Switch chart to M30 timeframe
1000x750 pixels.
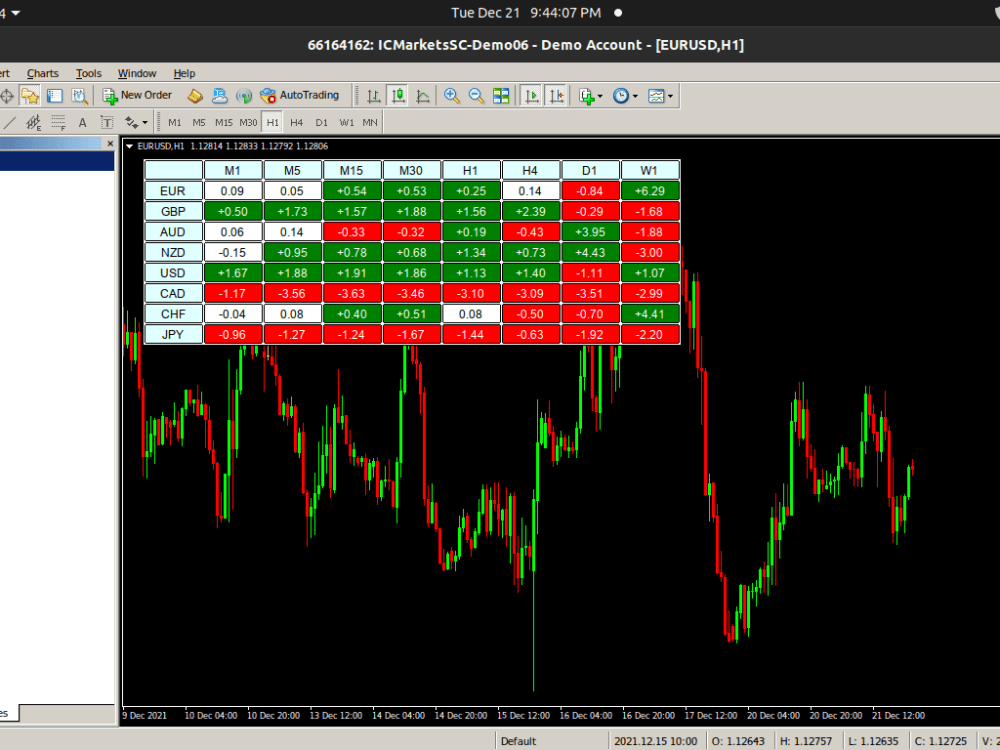(248, 122)
